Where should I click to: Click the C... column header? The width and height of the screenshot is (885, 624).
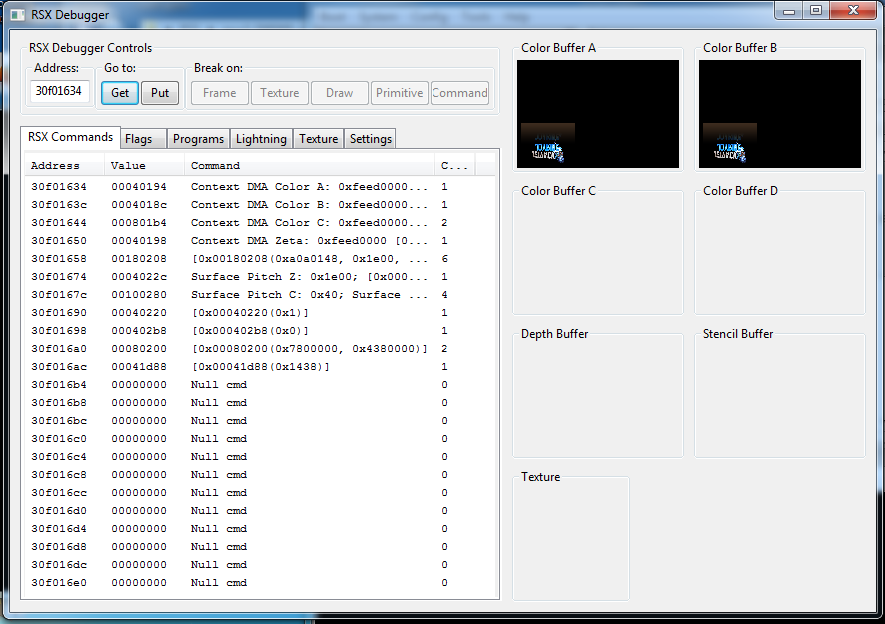[455, 165]
